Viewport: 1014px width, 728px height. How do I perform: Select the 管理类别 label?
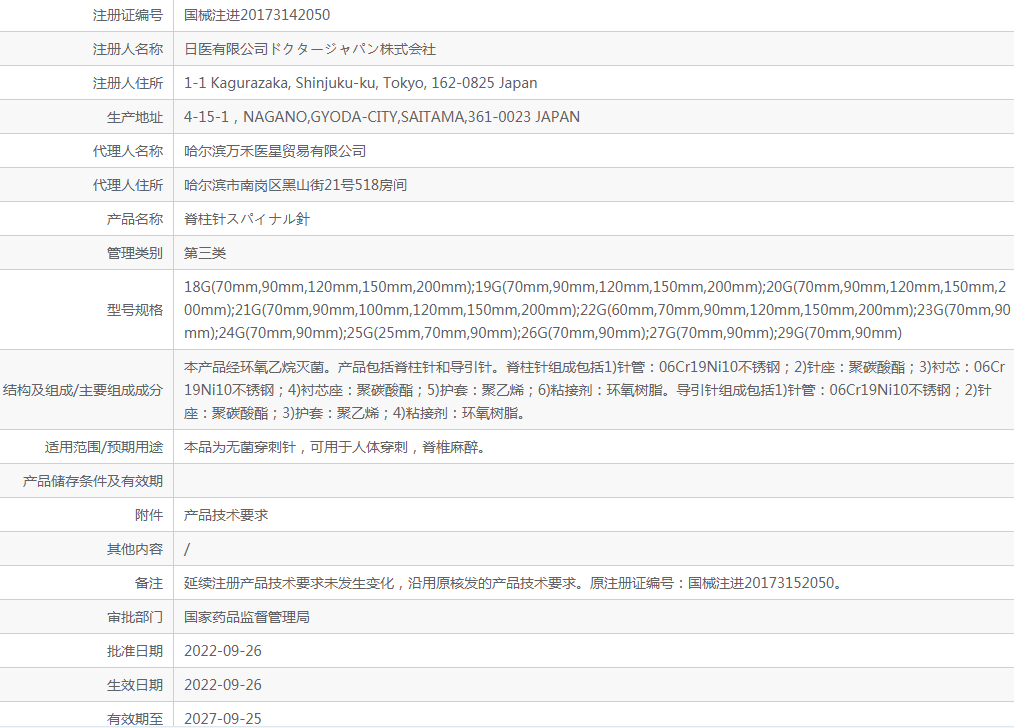[x=135, y=253]
